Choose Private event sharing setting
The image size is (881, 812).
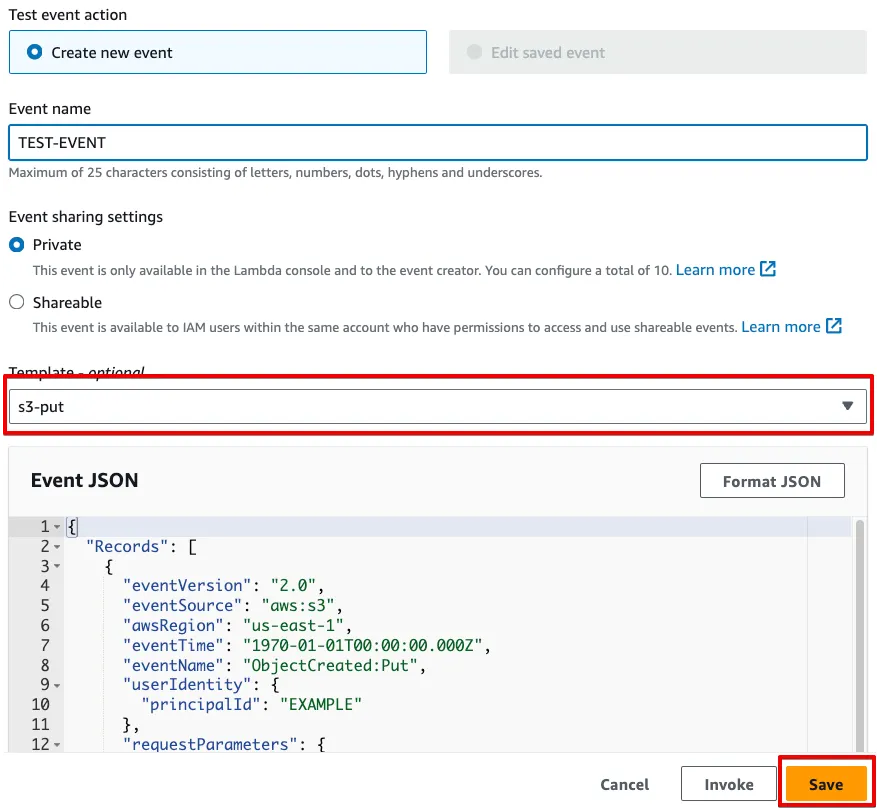17,245
